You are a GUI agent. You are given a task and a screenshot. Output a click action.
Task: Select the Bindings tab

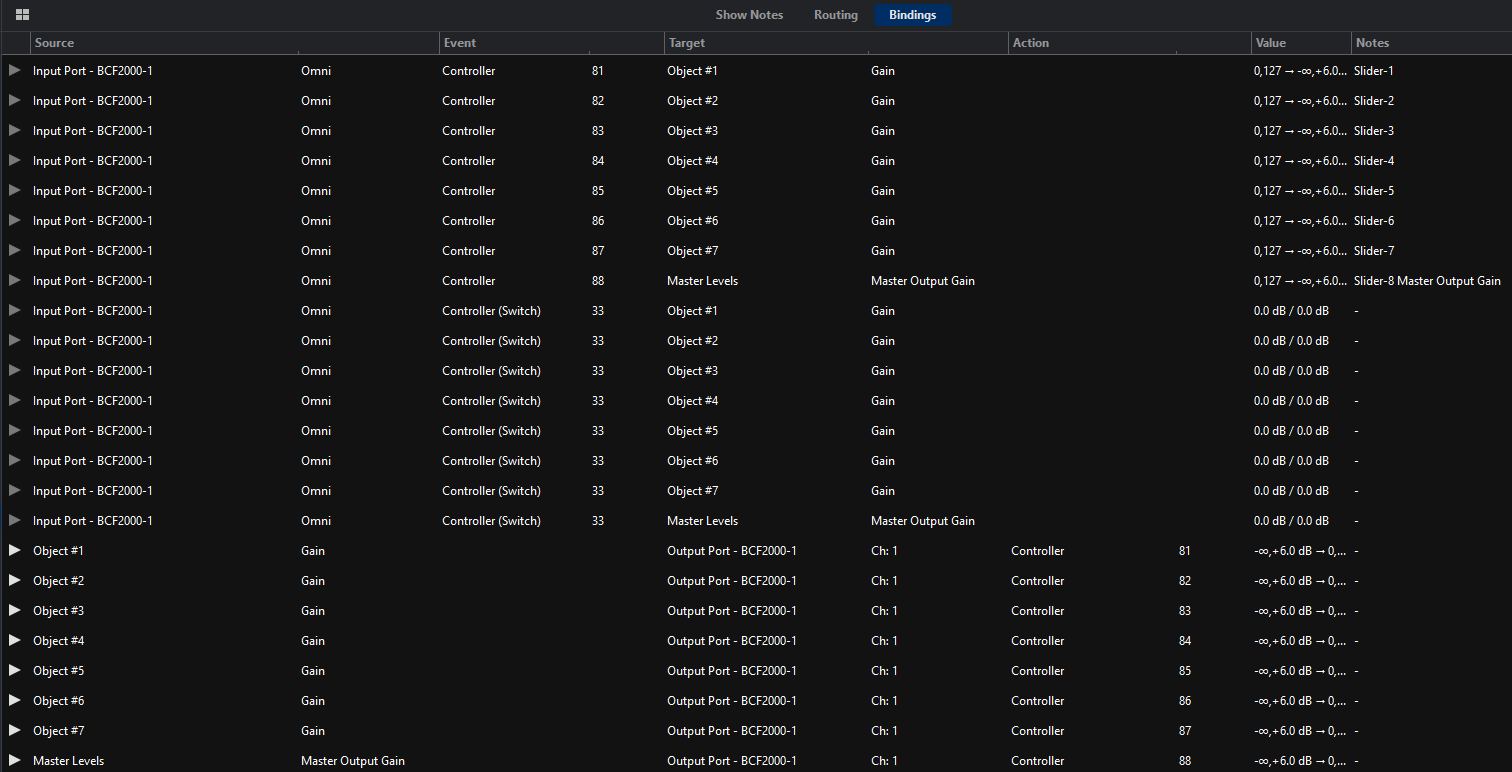(x=913, y=15)
